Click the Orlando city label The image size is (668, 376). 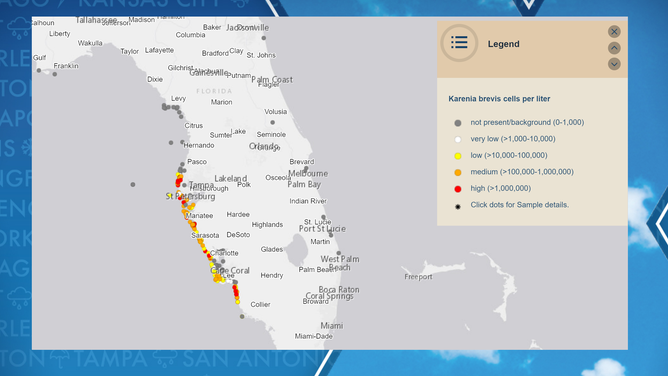coord(264,146)
